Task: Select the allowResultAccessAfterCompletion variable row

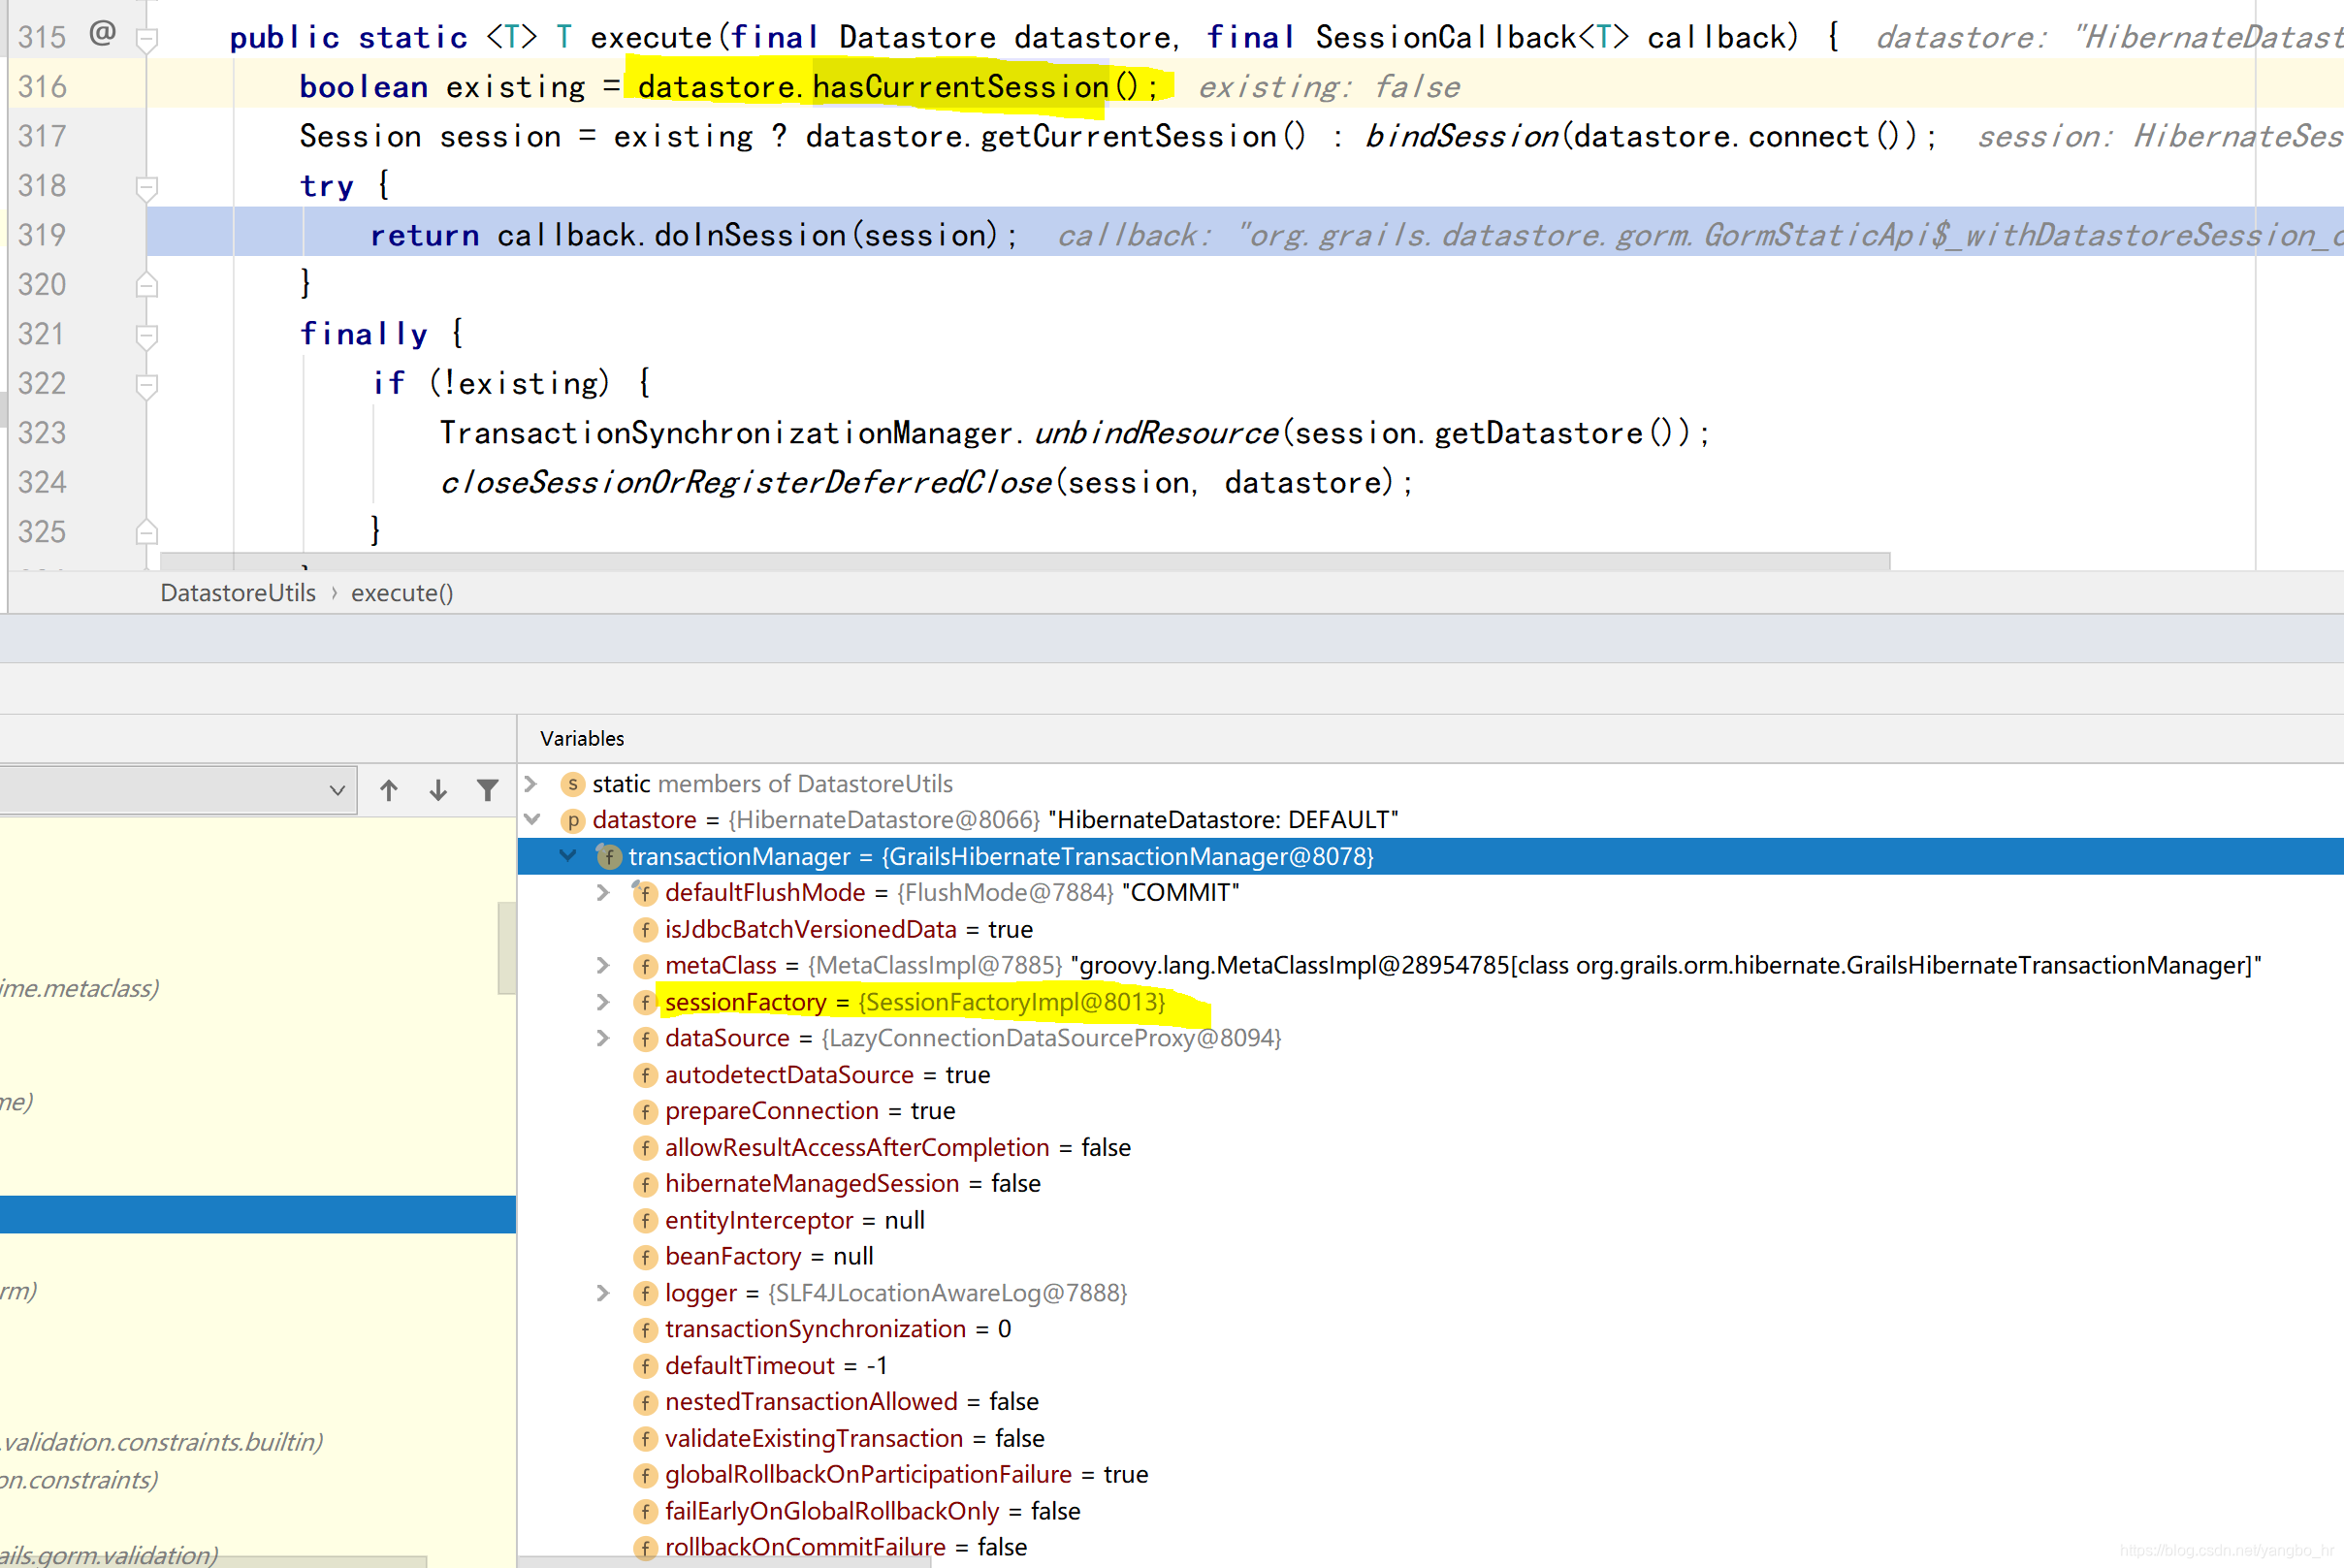Action: tap(1431, 1147)
